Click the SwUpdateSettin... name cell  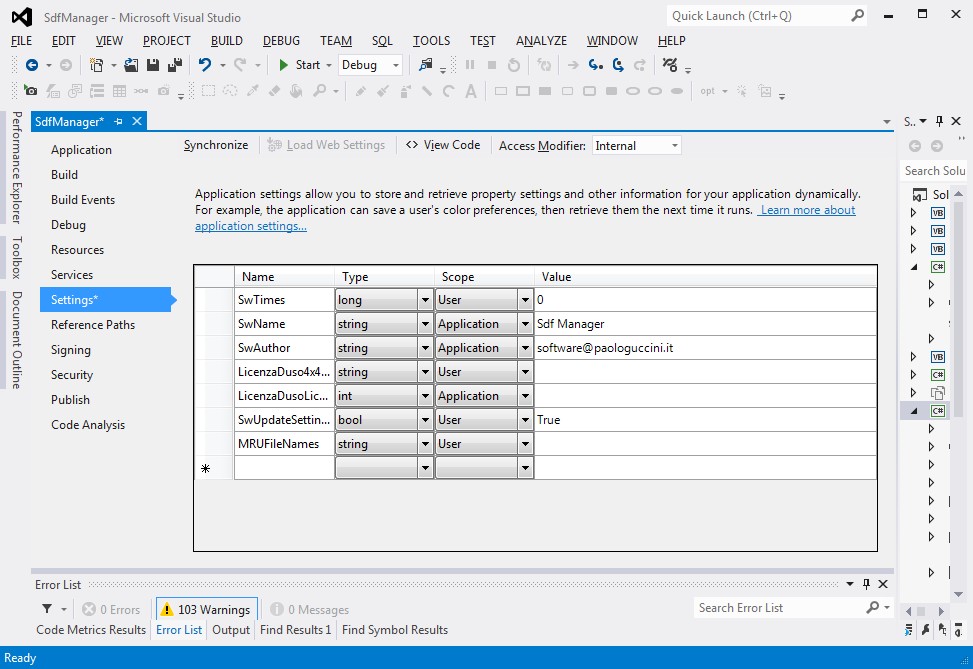click(x=284, y=420)
